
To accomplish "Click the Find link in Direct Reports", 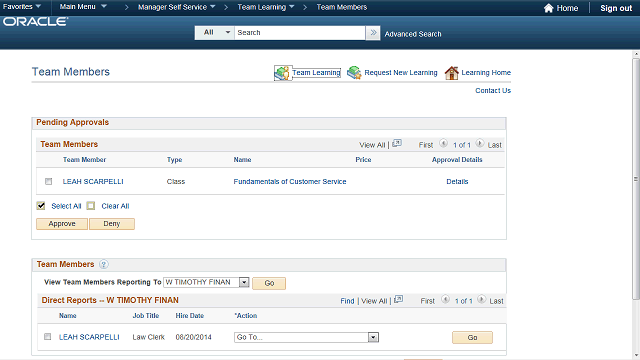I will (x=347, y=301).
